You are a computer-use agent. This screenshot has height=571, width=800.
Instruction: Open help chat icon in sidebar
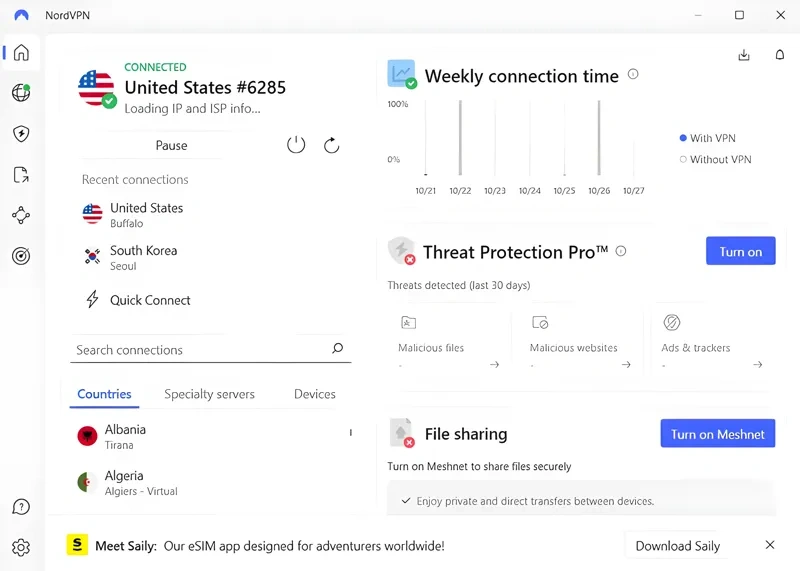21,507
